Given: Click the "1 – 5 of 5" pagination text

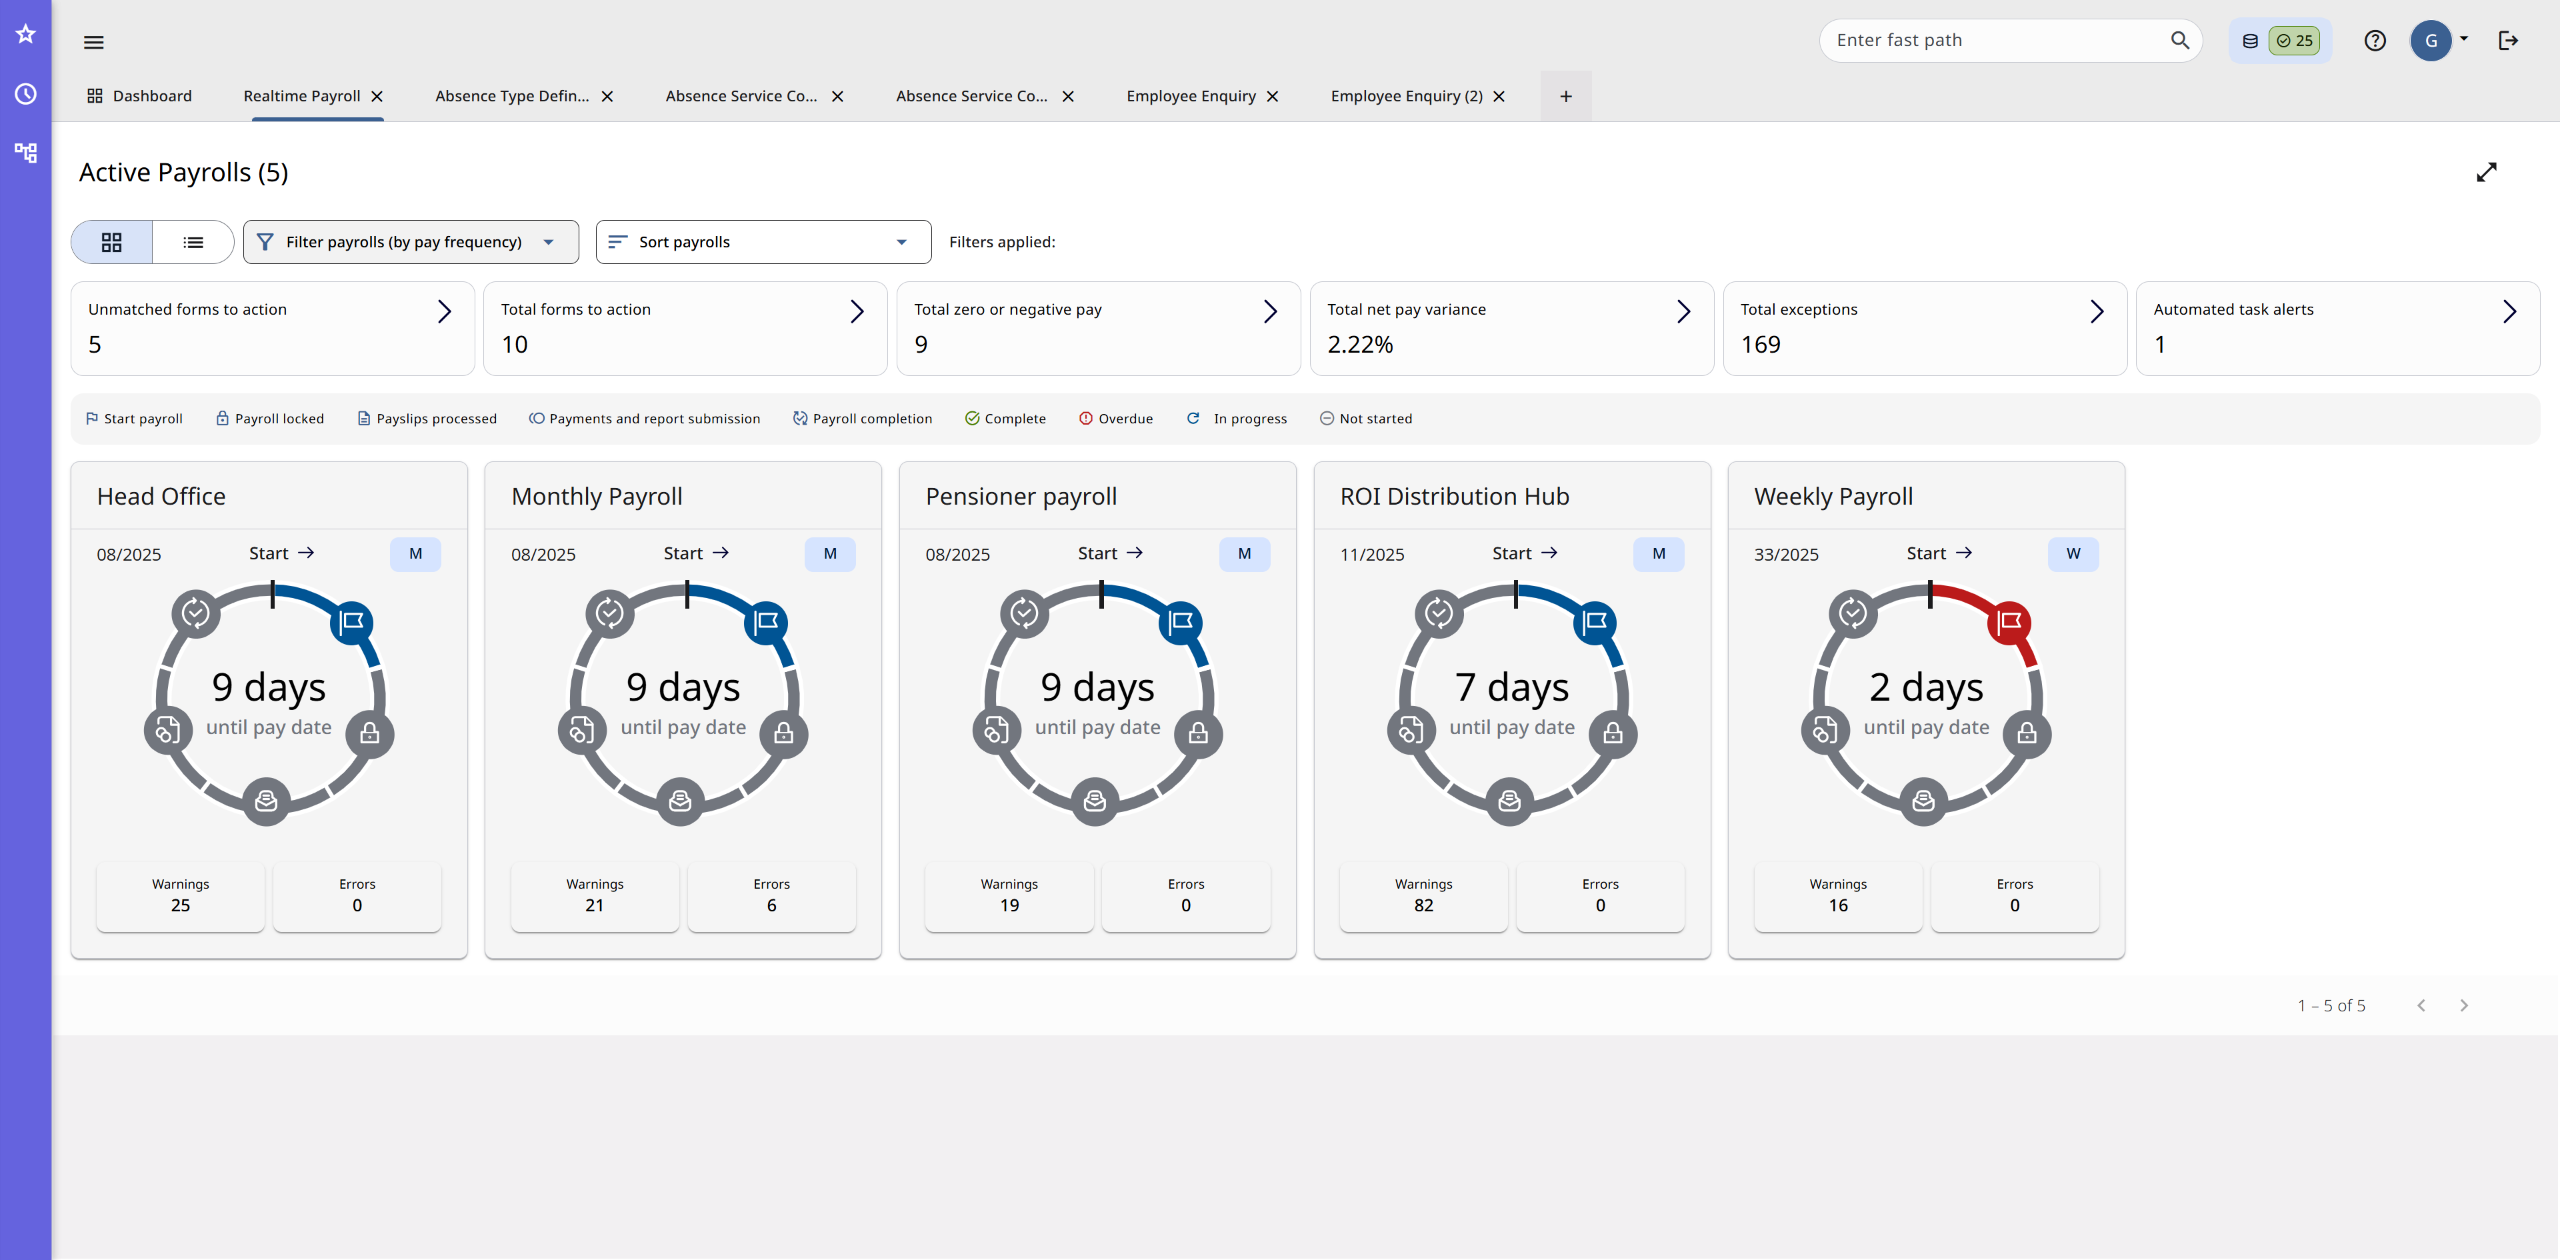Looking at the screenshot, I should [2331, 1005].
